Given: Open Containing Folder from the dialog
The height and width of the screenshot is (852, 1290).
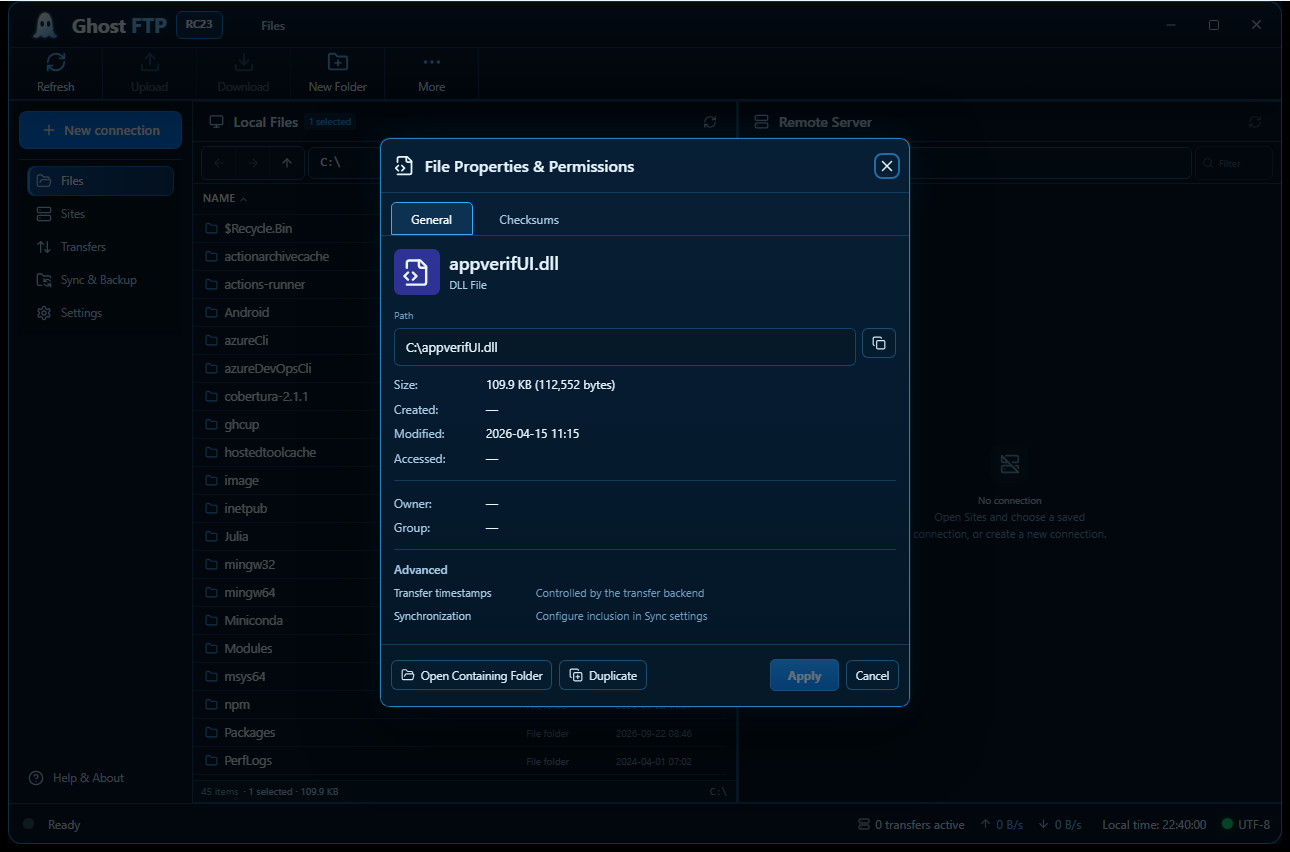Looking at the screenshot, I should click(472, 675).
